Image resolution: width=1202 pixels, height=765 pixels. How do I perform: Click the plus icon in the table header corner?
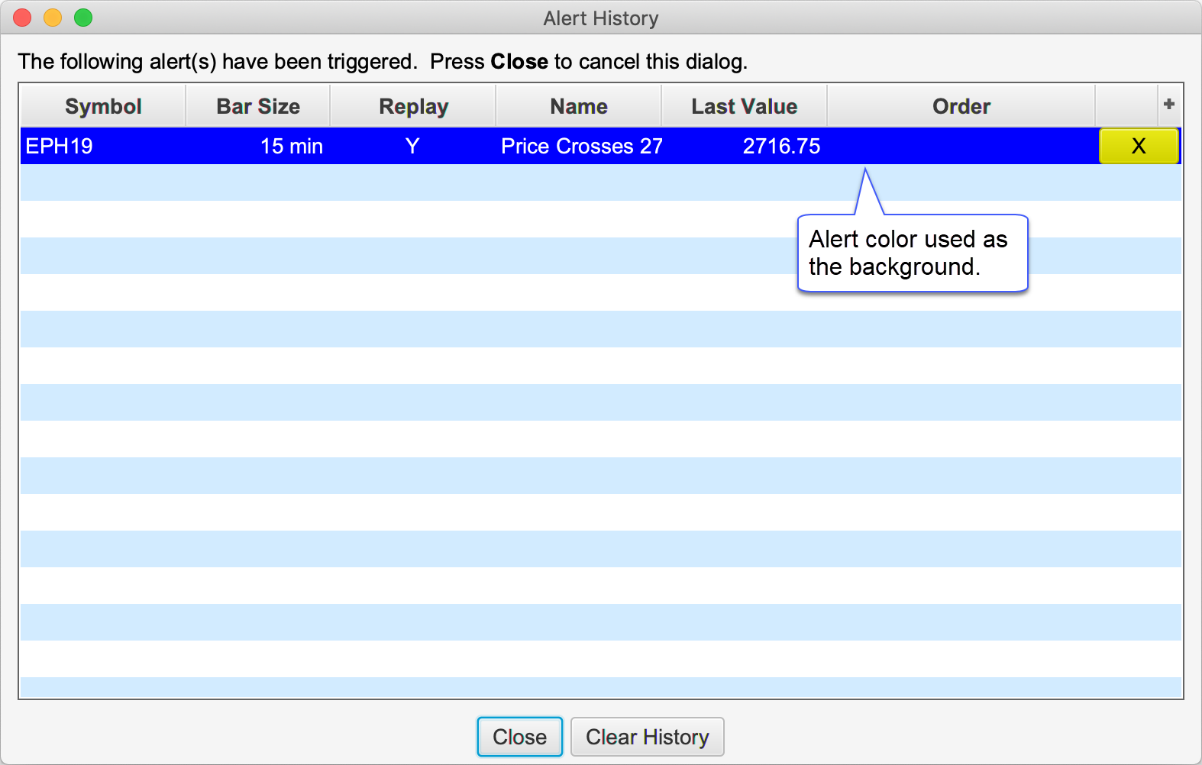tap(1168, 104)
